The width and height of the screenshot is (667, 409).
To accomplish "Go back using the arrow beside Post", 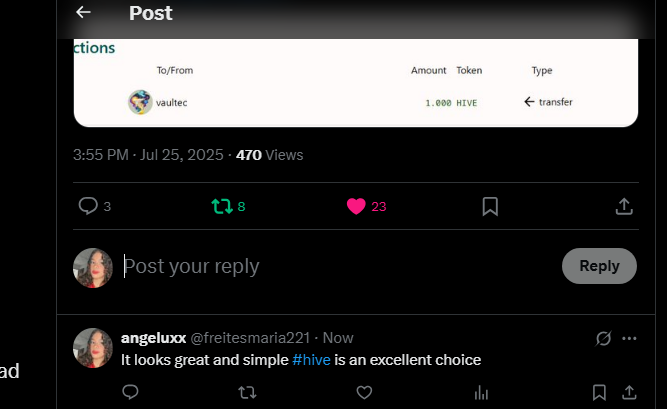I will [x=83, y=12].
